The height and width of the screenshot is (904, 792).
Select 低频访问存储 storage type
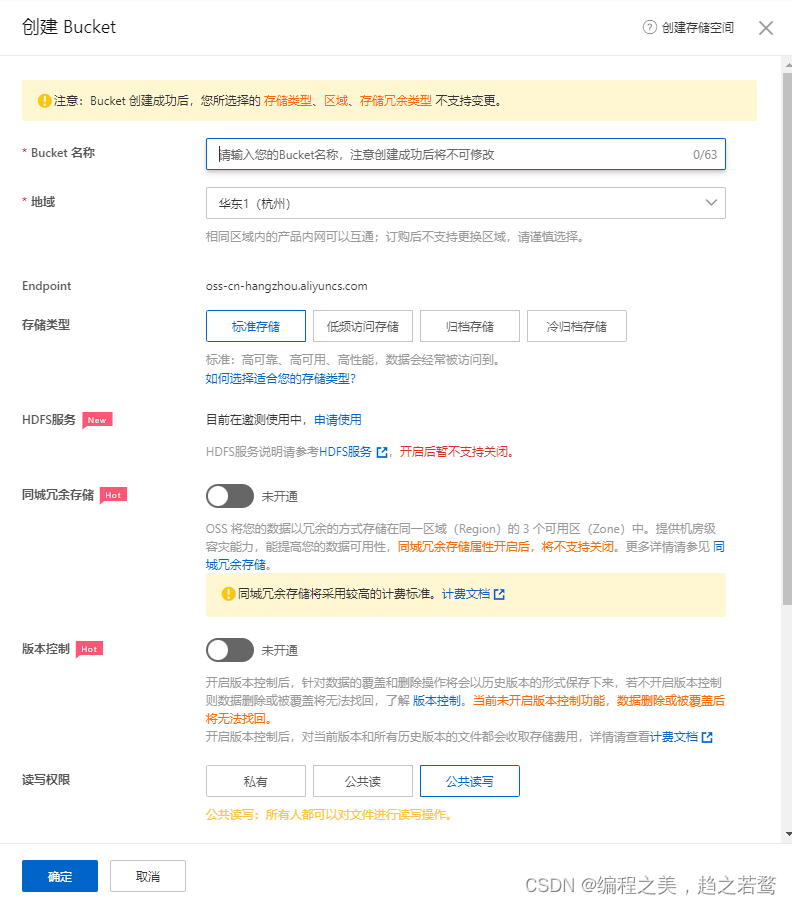[x=363, y=326]
